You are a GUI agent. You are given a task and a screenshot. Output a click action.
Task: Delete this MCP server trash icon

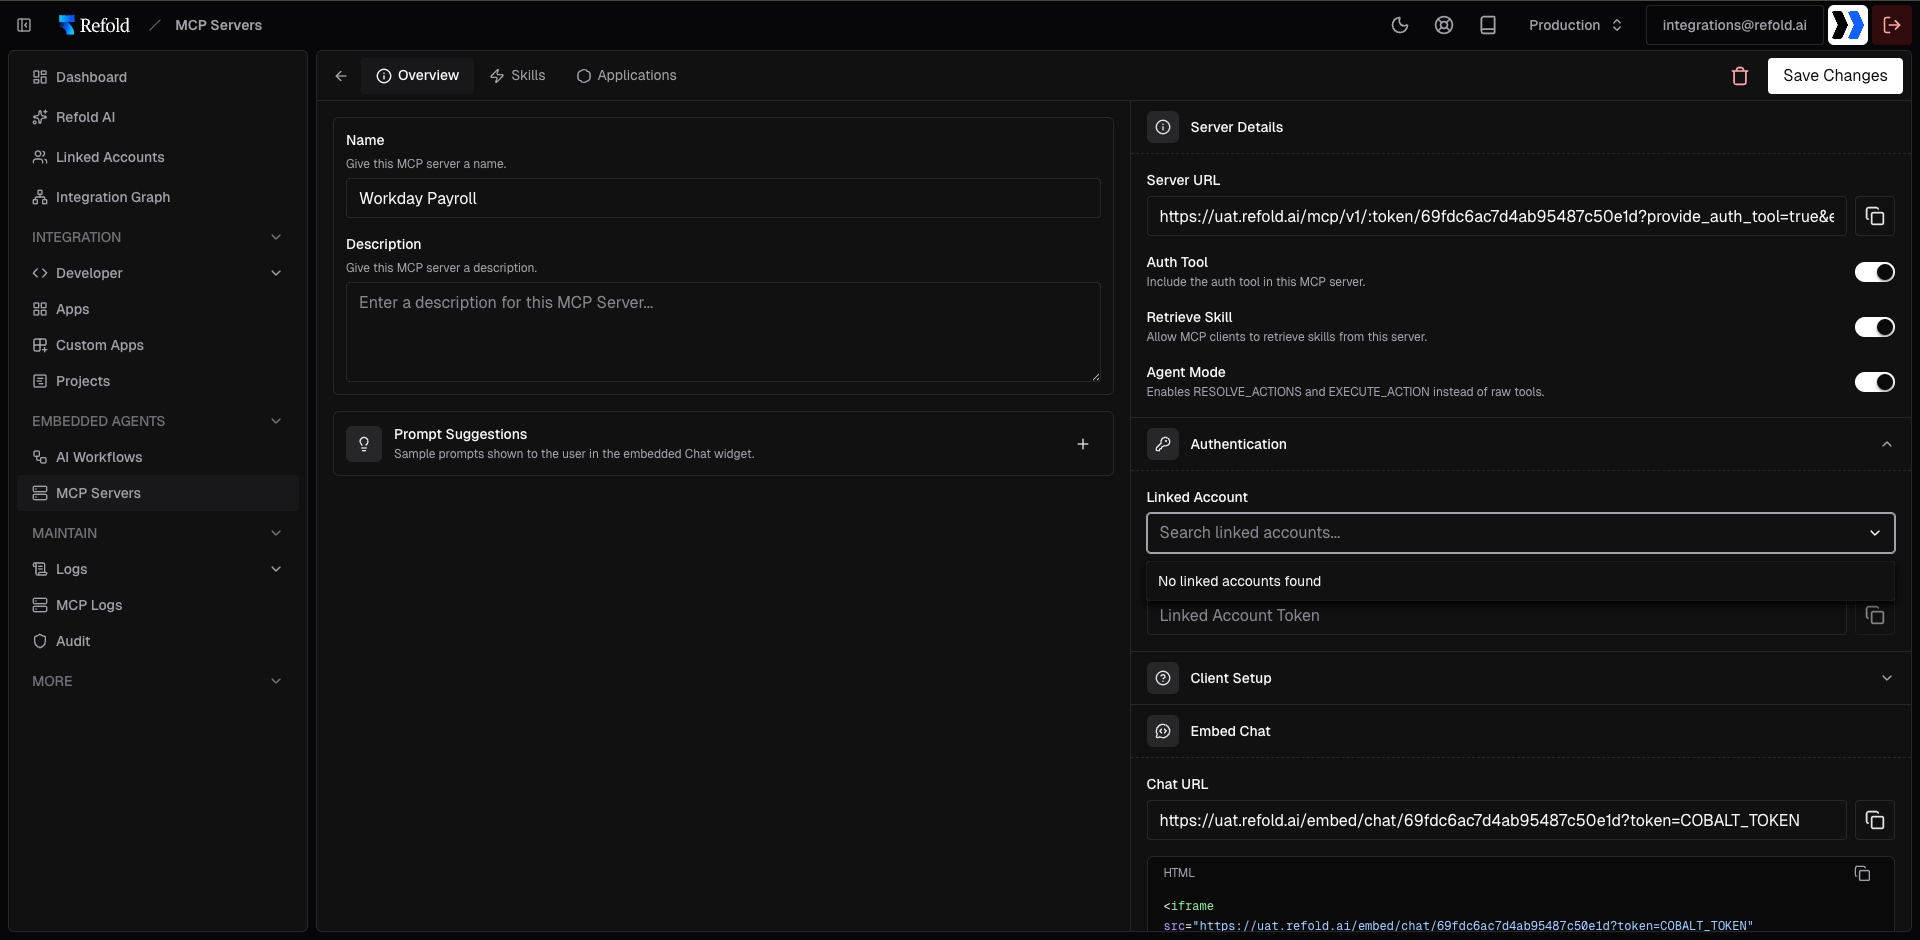1740,76
